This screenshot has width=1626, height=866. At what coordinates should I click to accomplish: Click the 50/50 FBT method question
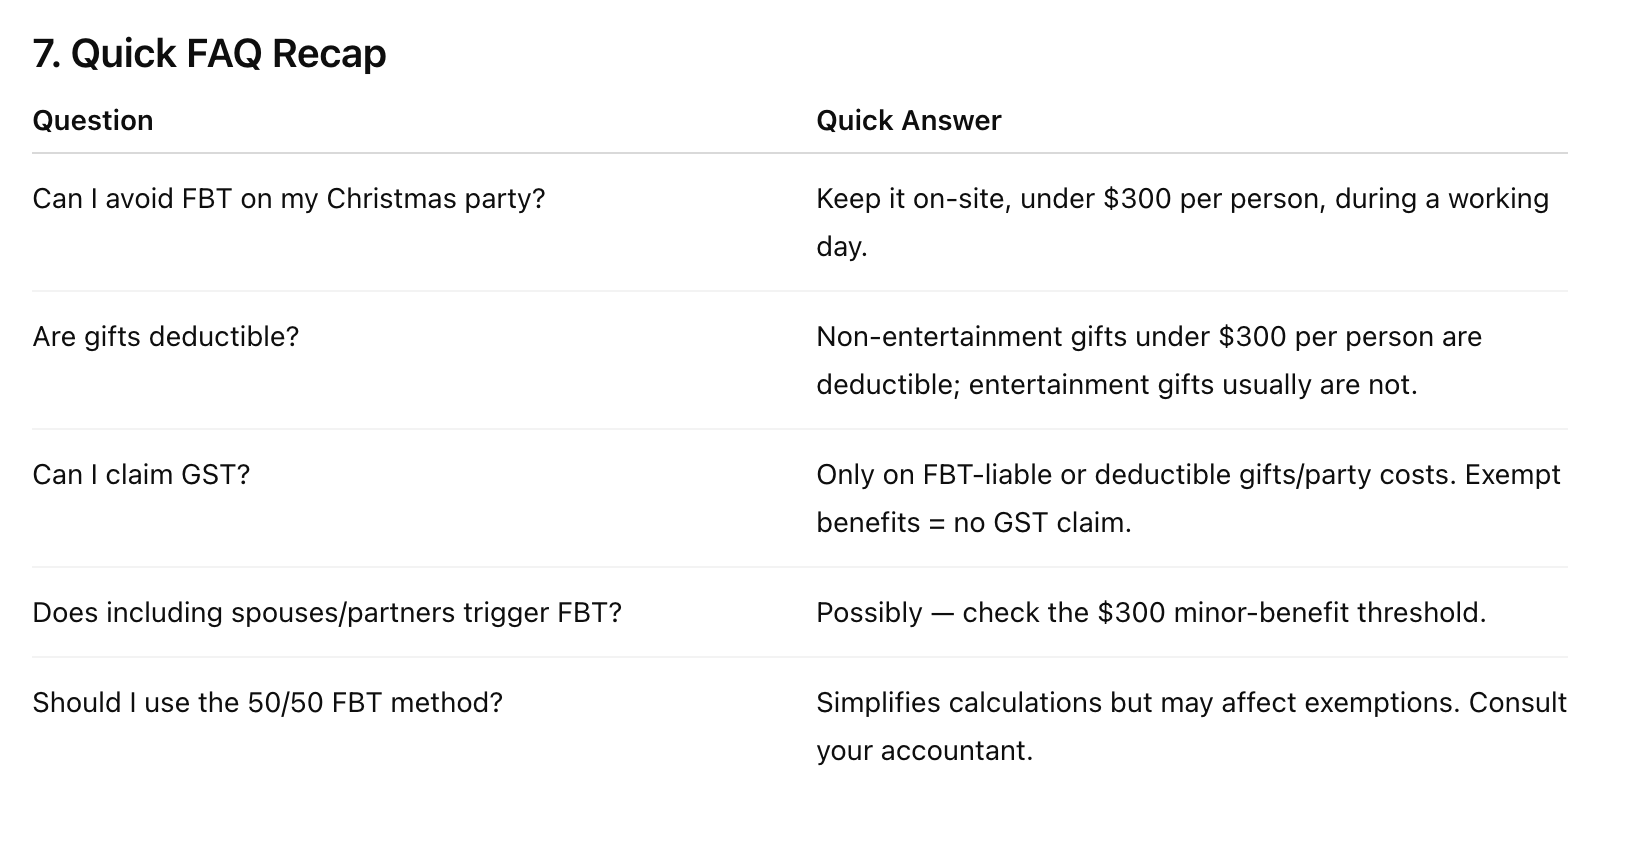tap(267, 703)
